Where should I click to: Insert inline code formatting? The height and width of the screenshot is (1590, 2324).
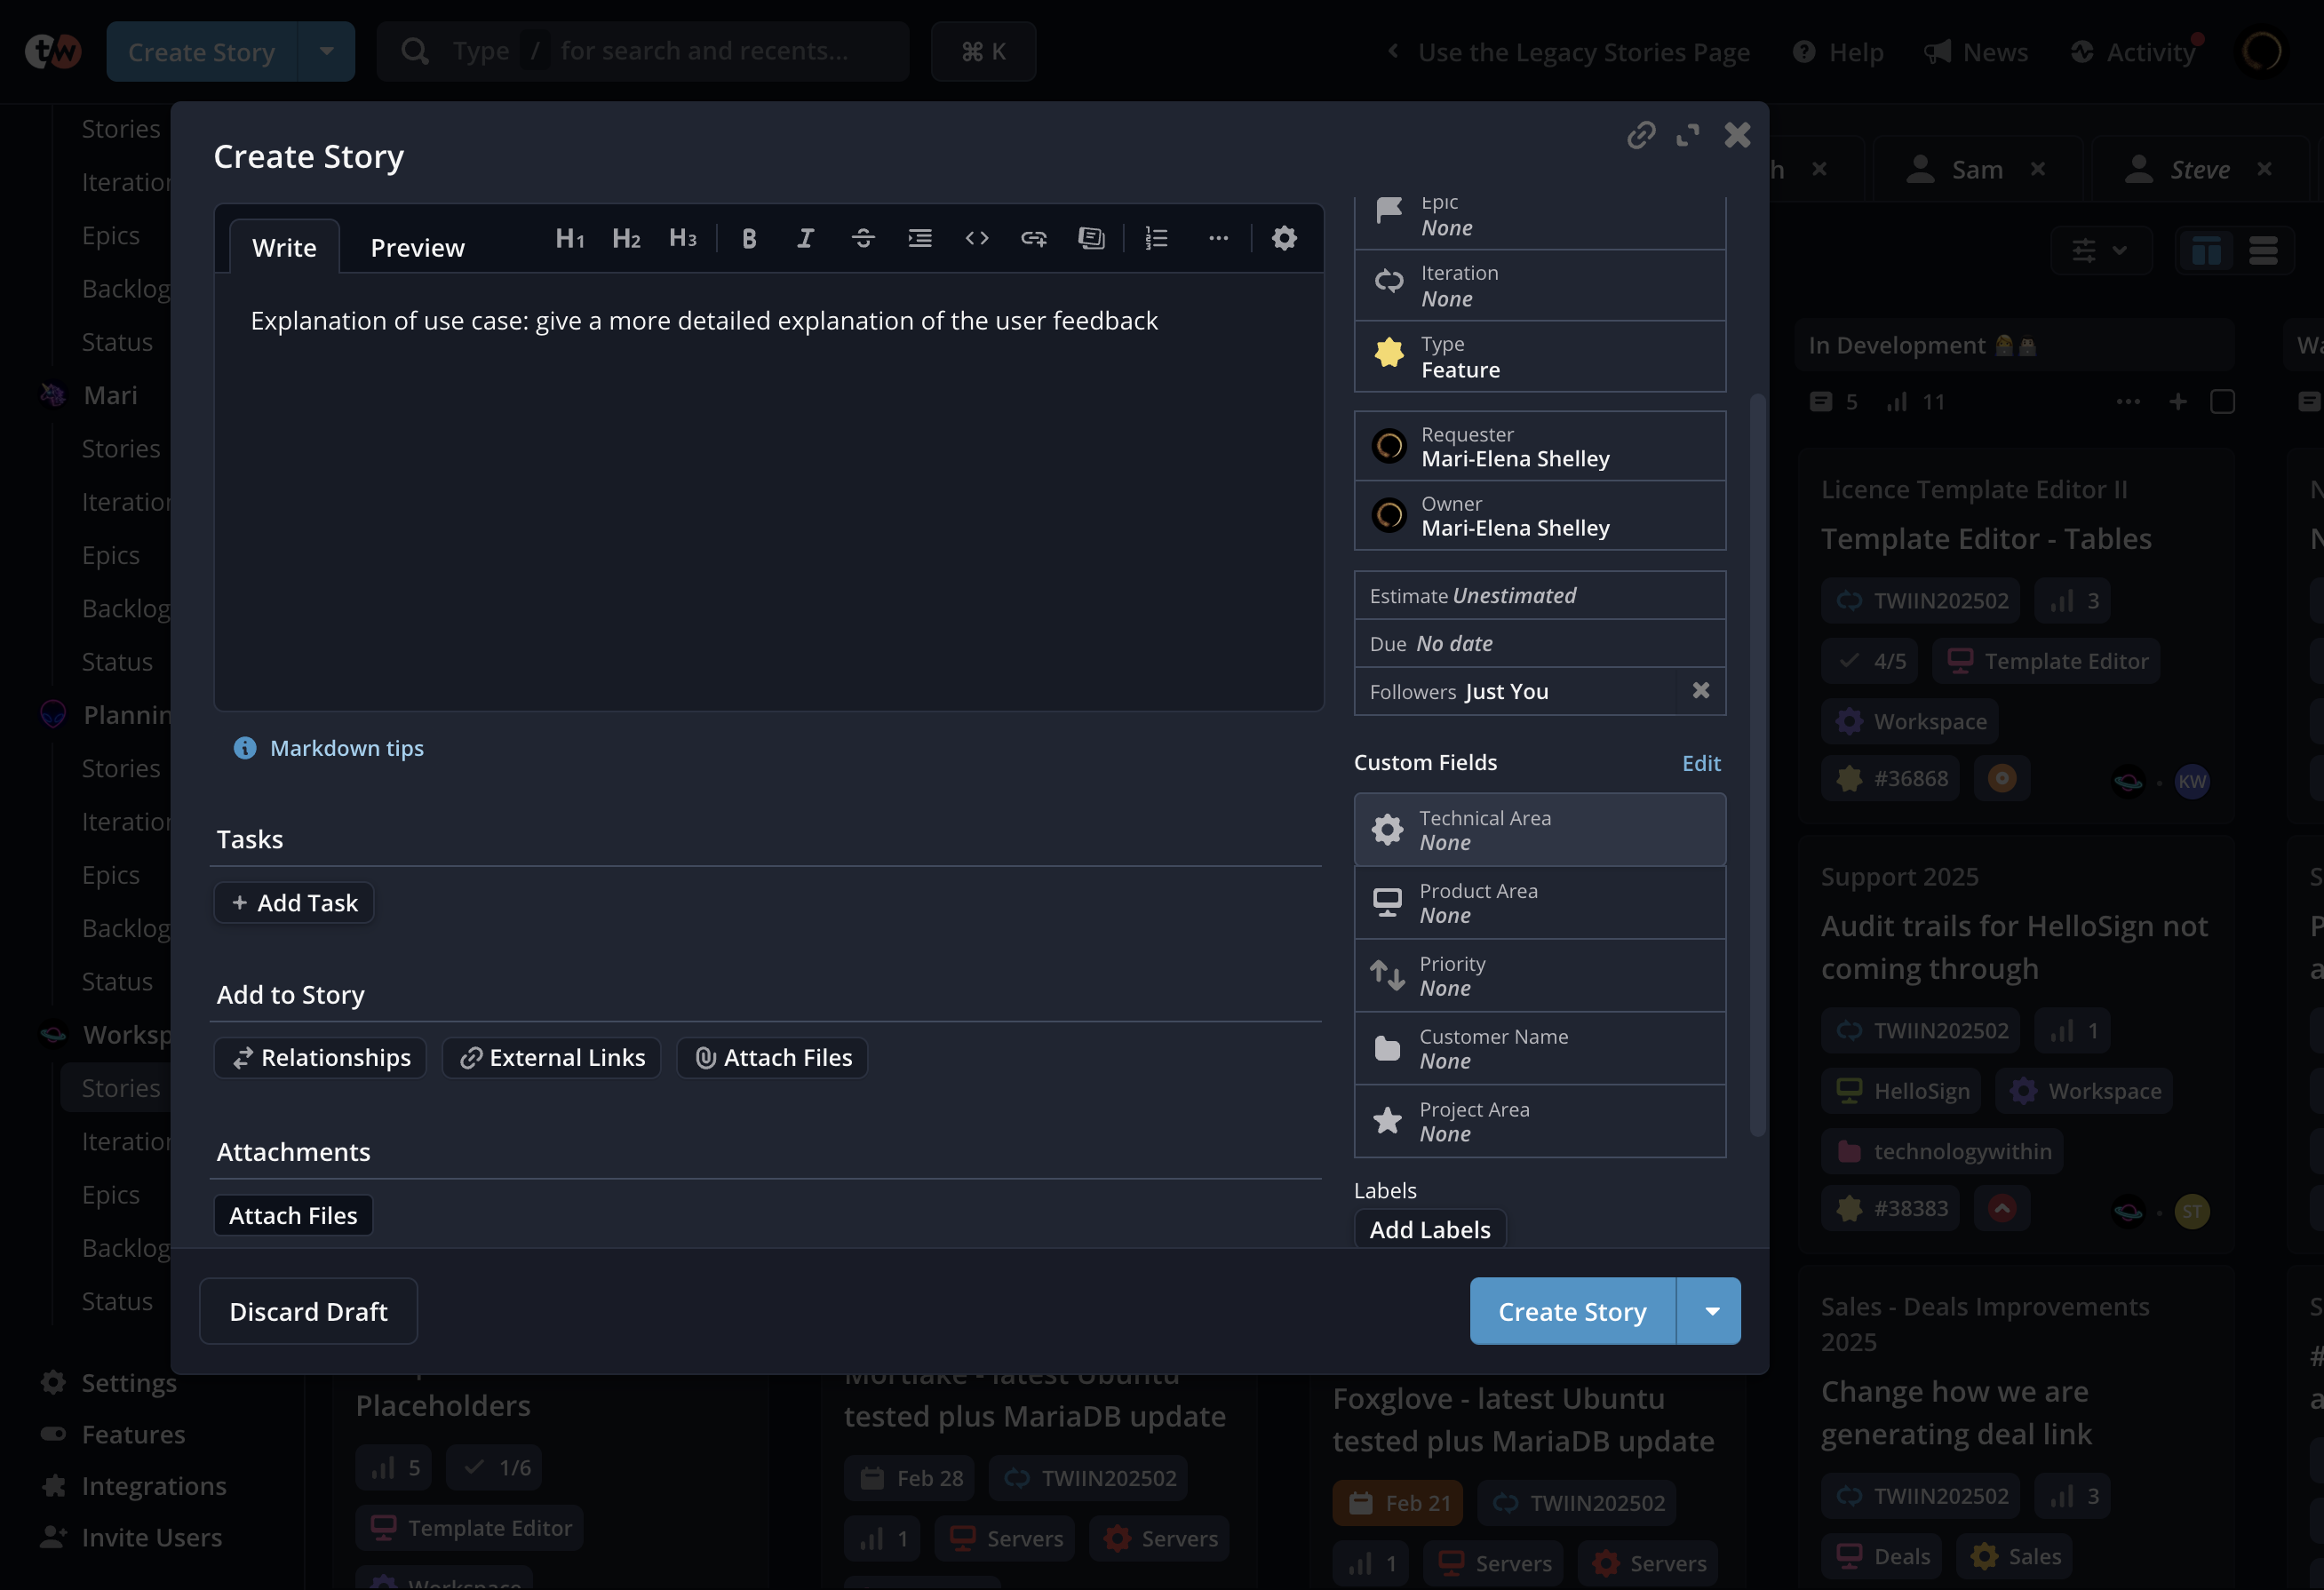point(976,239)
